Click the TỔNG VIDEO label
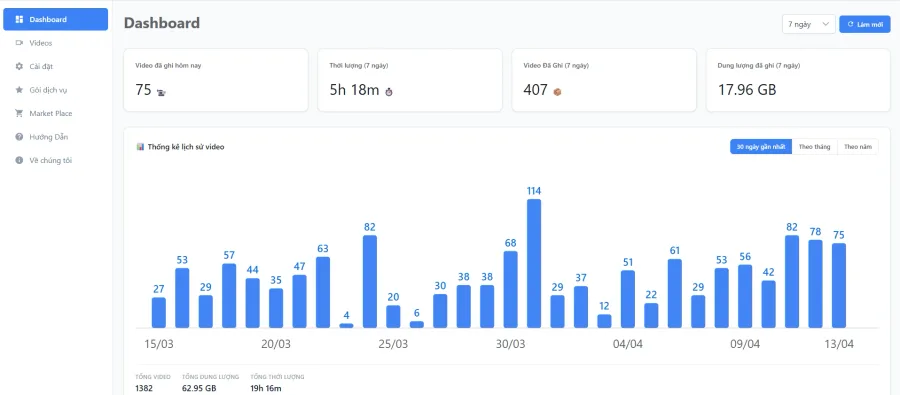The width and height of the screenshot is (900, 395). coord(153,377)
